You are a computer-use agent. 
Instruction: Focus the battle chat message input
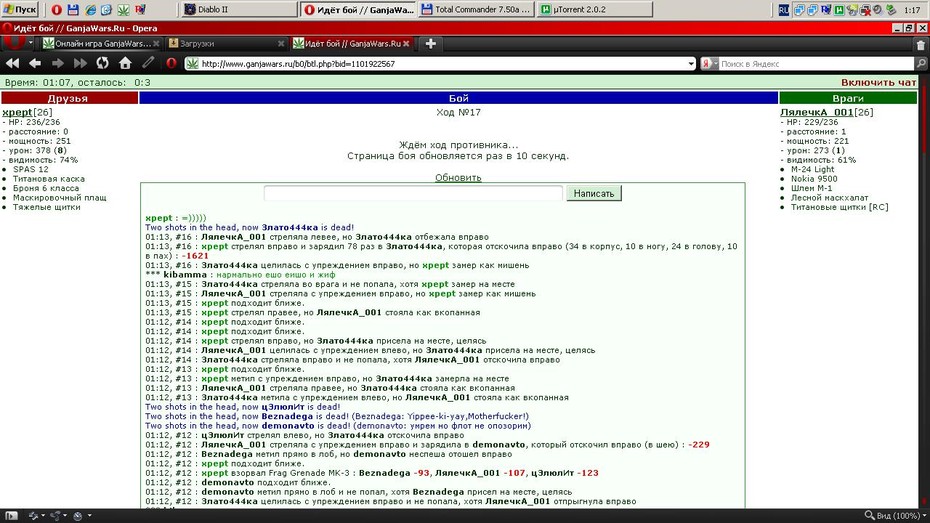[413, 193]
